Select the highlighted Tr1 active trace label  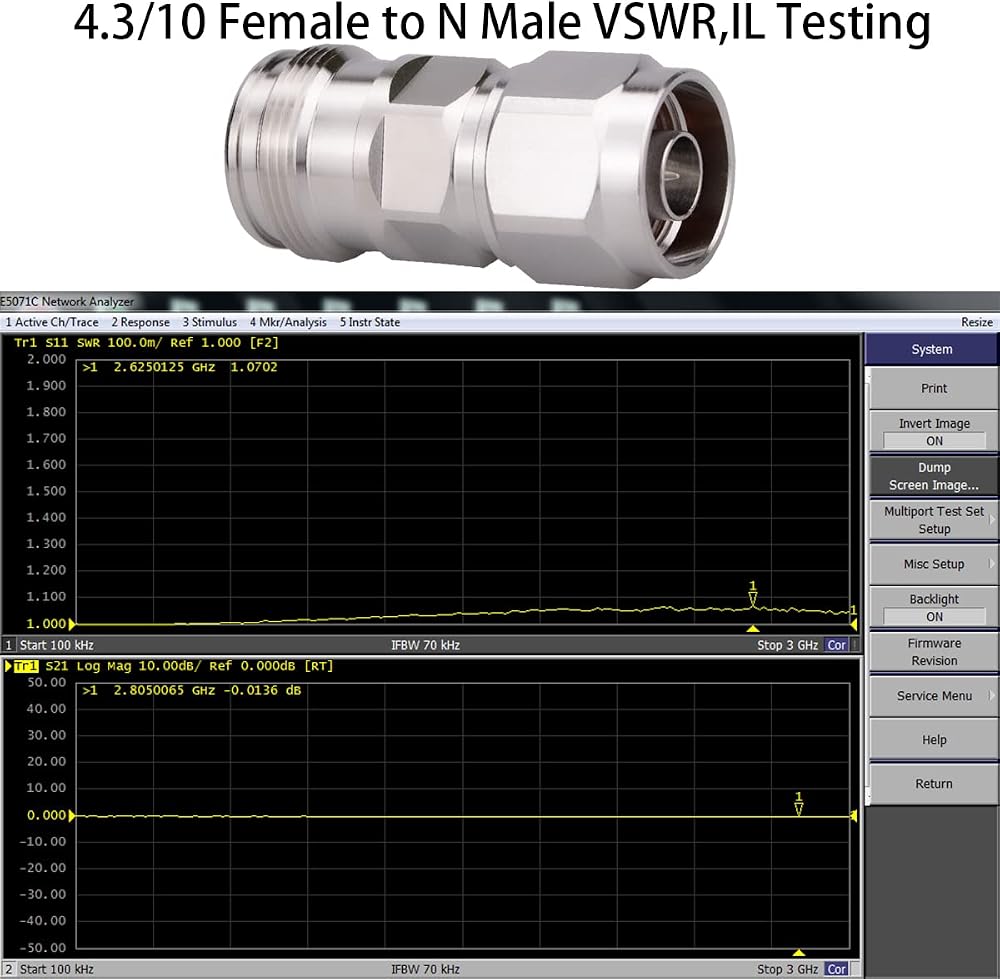[26, 666]
